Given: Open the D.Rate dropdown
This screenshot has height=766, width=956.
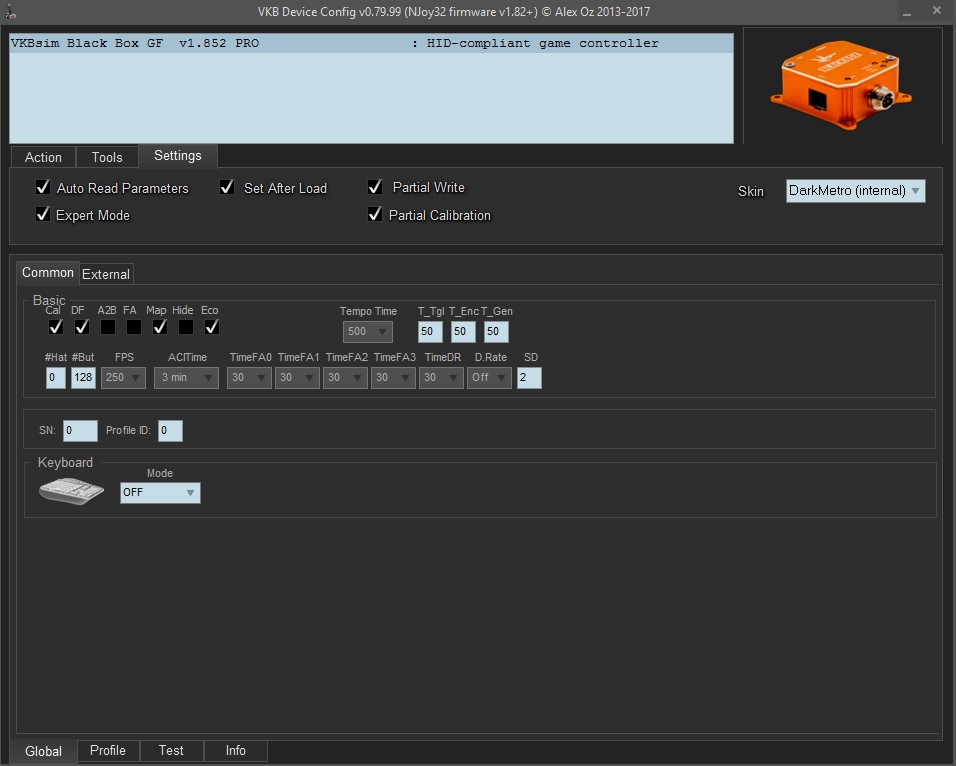Looking at the screenshot, I should (490, 378).
